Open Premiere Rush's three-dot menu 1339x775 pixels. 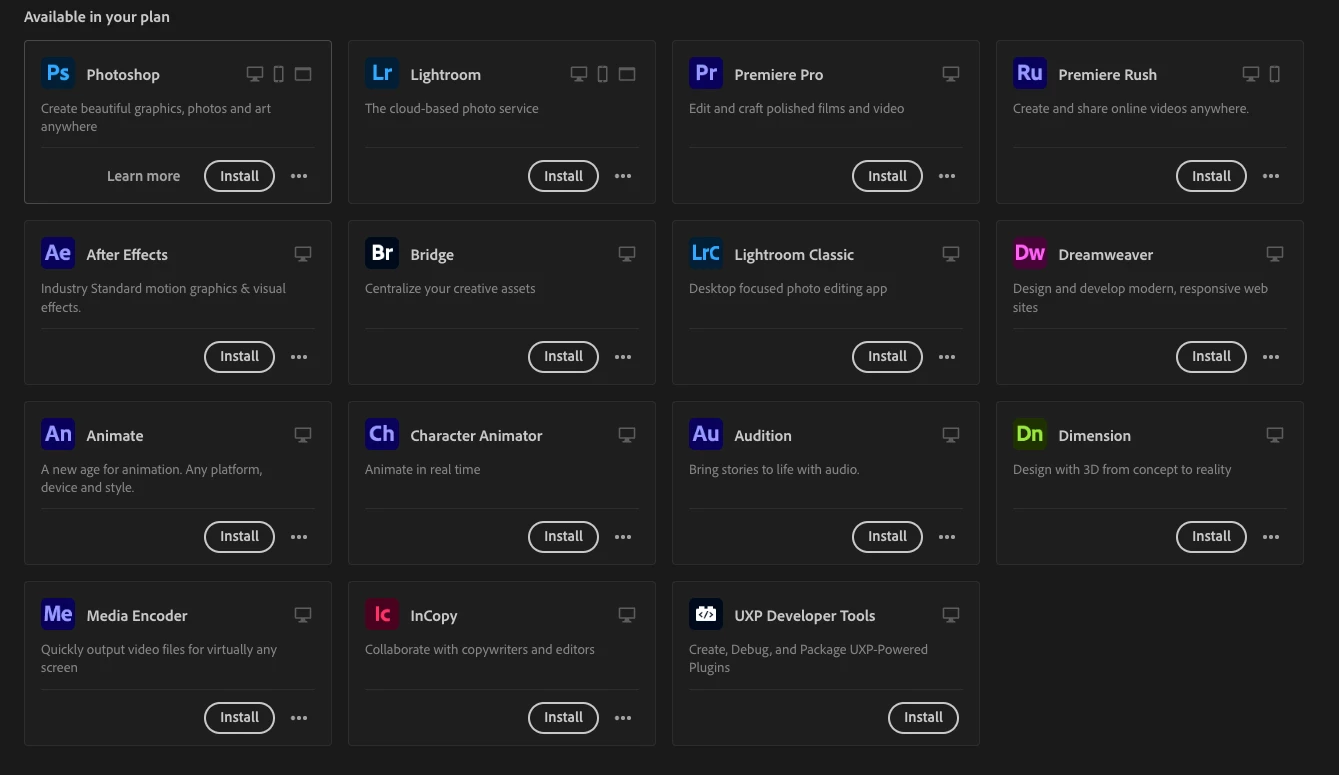click(x=1271, y=176)
